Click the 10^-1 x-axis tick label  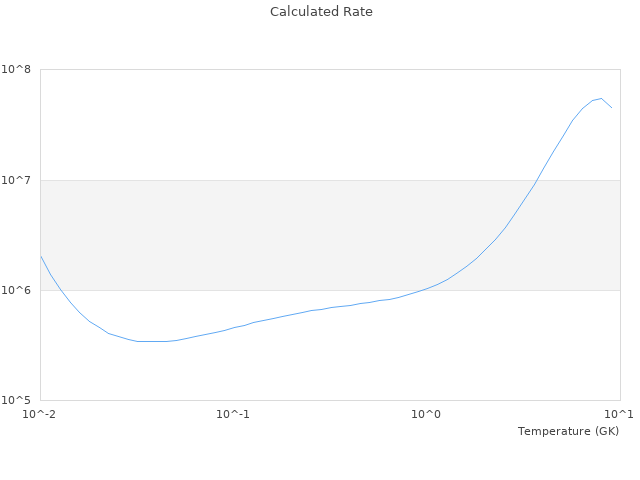[233, 414]
